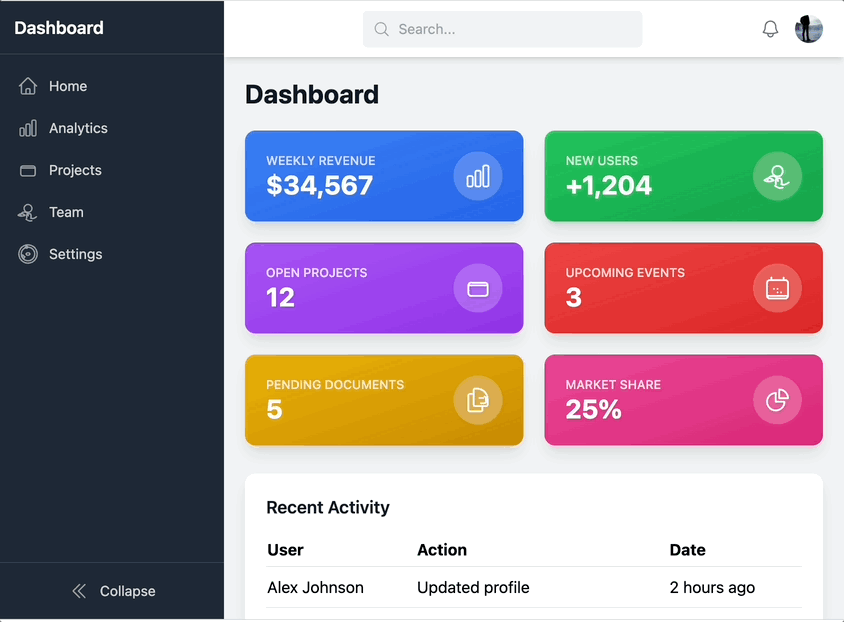Click the Alex Johnson activity row

[533, 587]
